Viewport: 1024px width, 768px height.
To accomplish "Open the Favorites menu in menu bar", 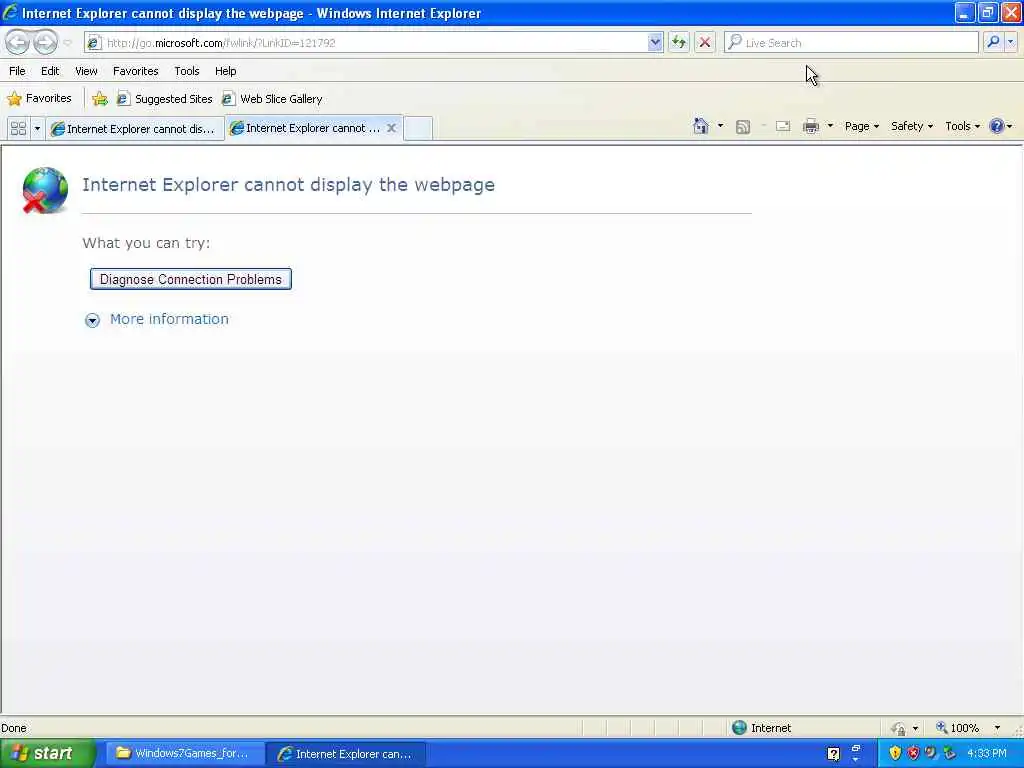I will coord(136,71).
